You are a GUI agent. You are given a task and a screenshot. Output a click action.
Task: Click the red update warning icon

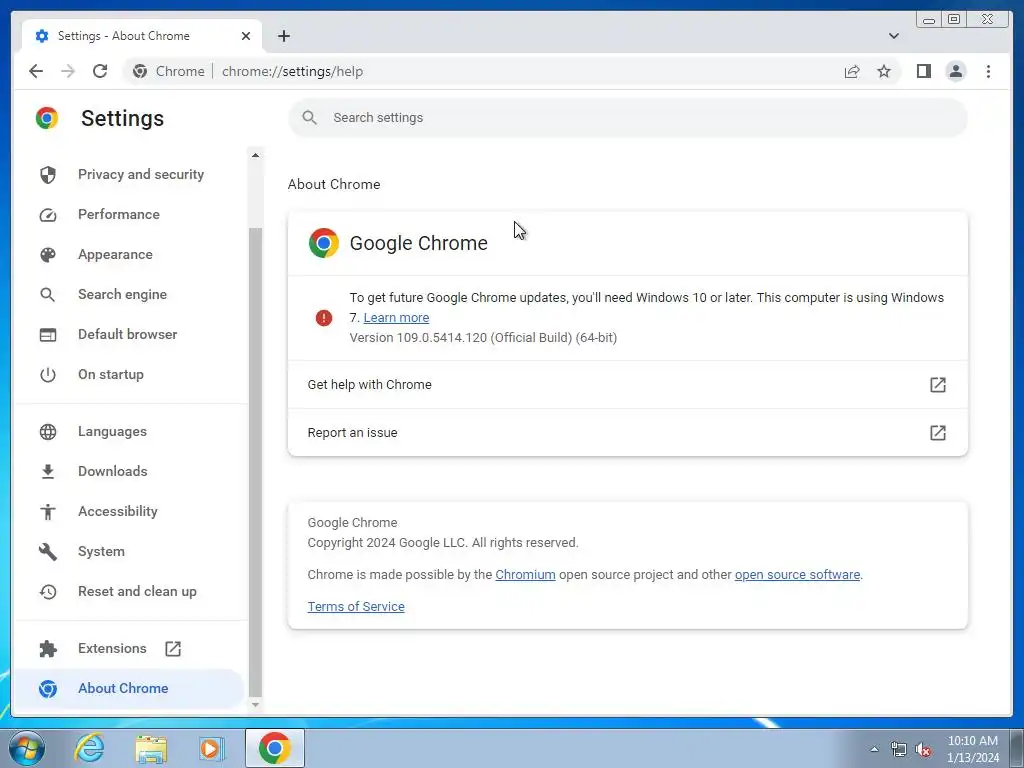tap(324, 318)
